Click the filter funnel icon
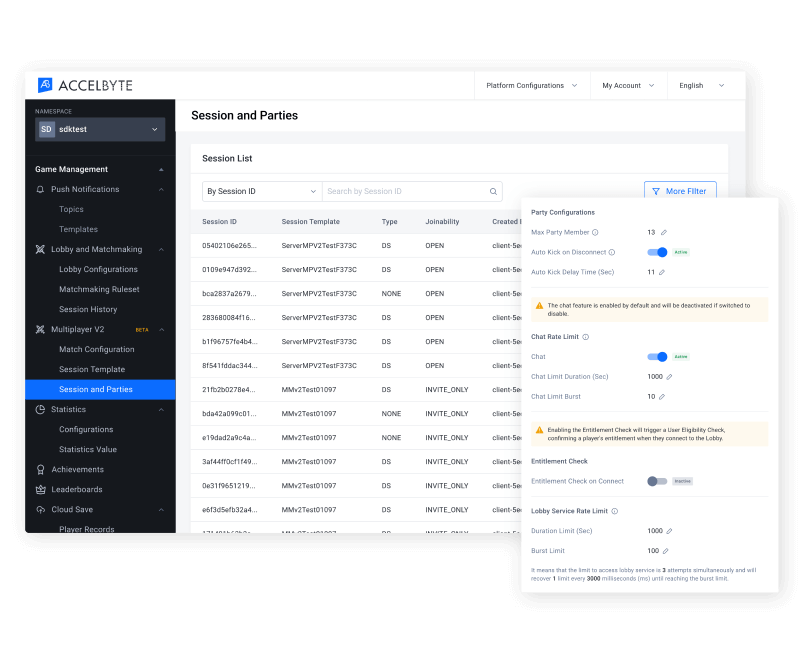Image resolution: width=811 pixels, height=650 pixels. pos(656,191)
